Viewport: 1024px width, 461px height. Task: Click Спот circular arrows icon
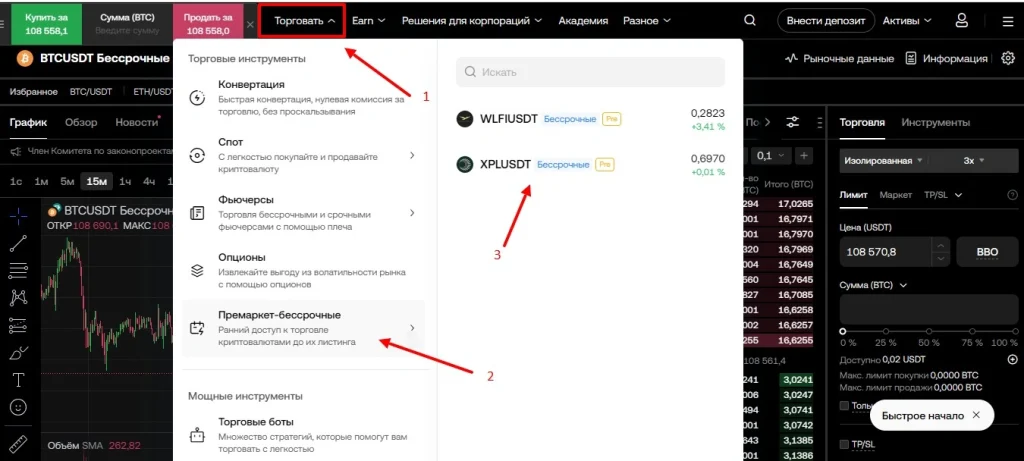pyautogui.click(x=197, y=155)
